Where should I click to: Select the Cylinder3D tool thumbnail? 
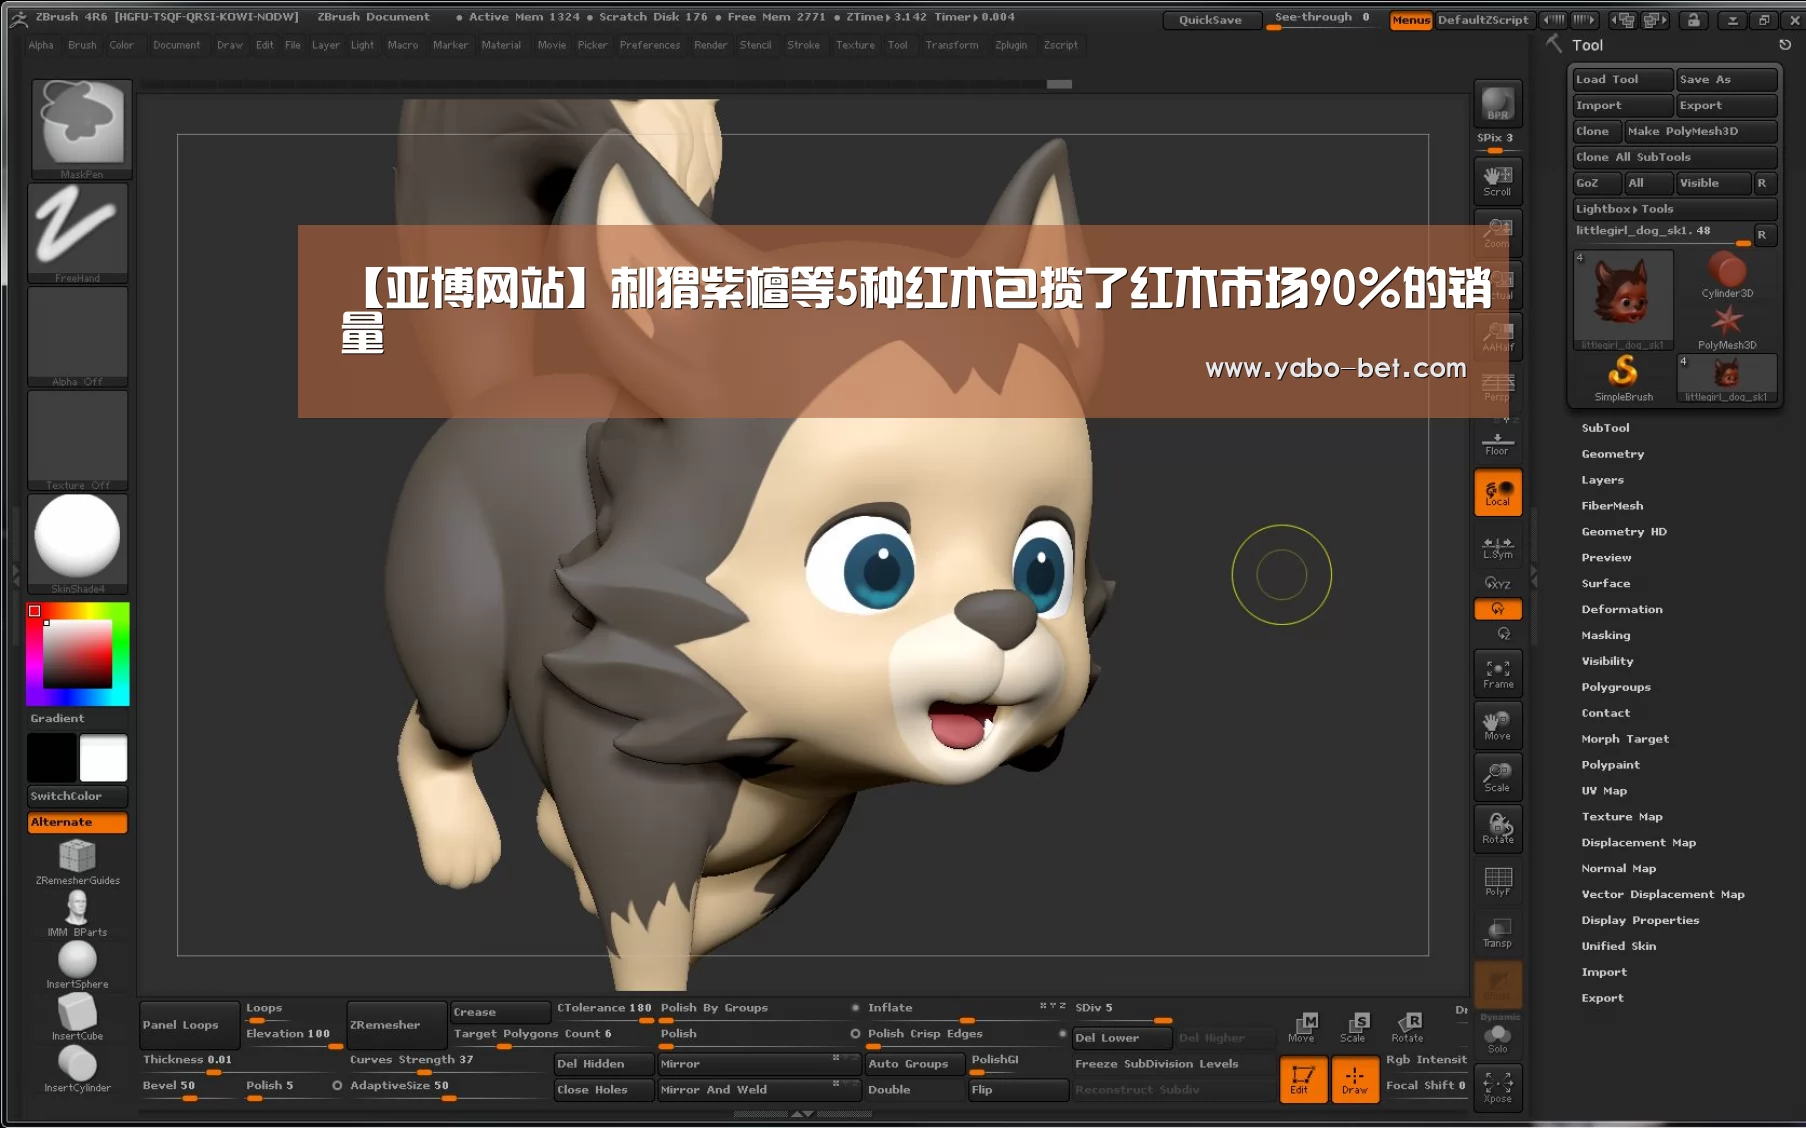coord(1727,275)
